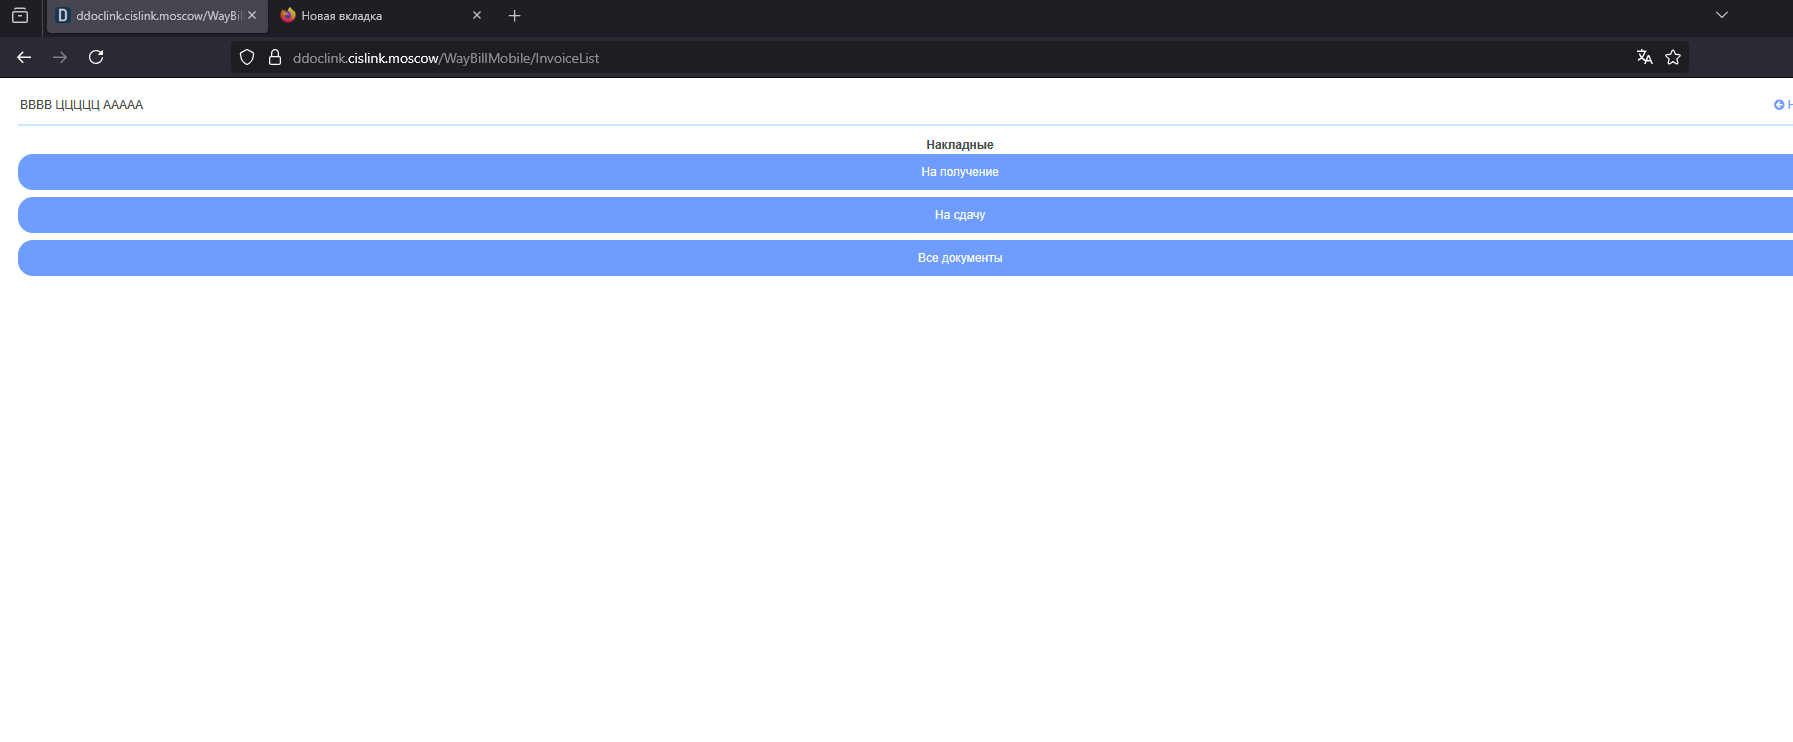1793x742 pixels.
Task: Select the ddoclink.cislink.moscow tab
Action: click(157, 16)
